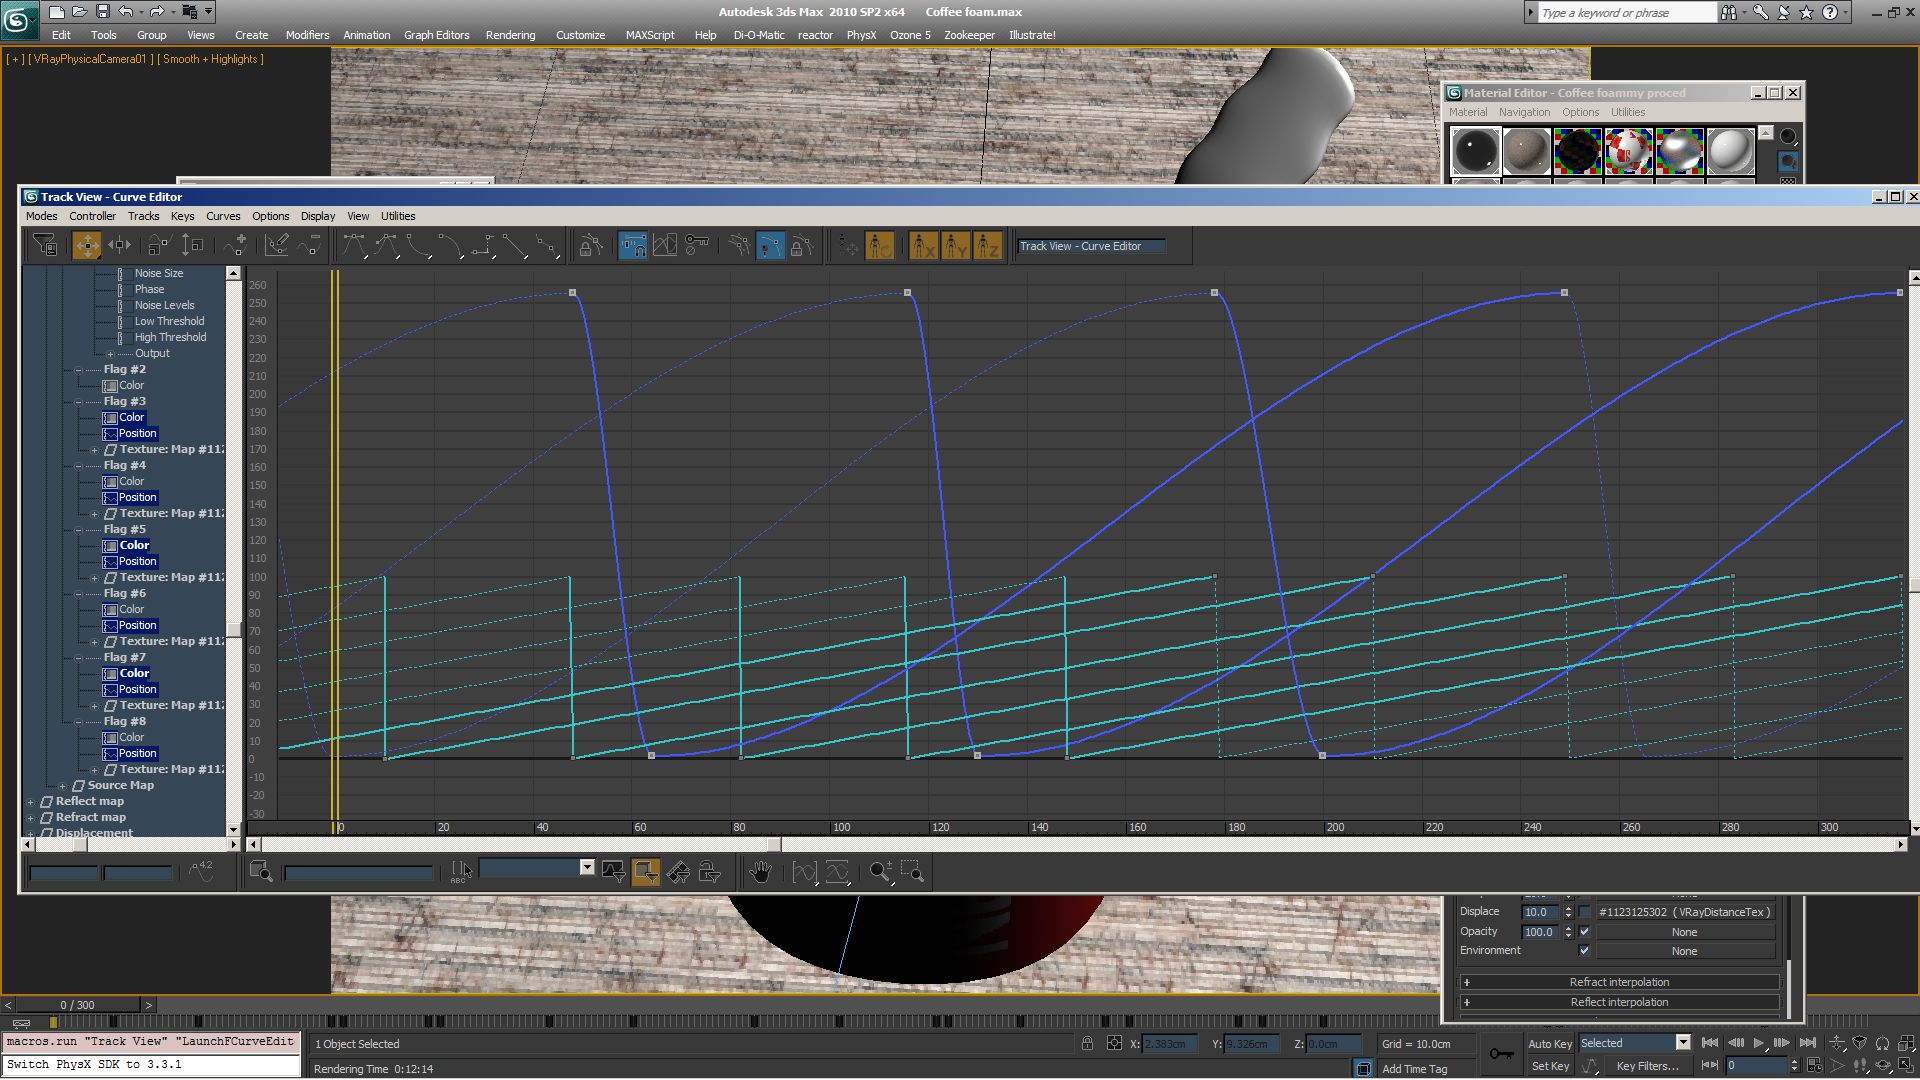Toggle the Opacity map checkbox
The image size is (1920, 1080).
[1584, 932]
